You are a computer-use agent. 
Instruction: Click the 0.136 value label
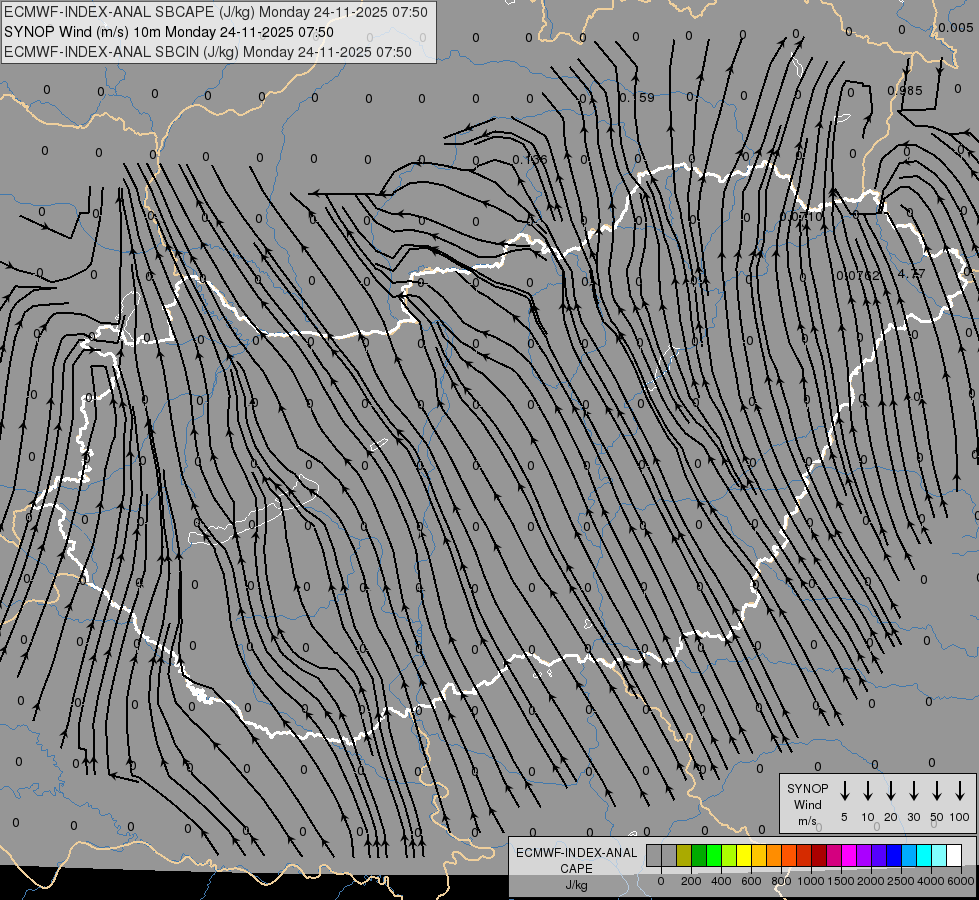529,160
